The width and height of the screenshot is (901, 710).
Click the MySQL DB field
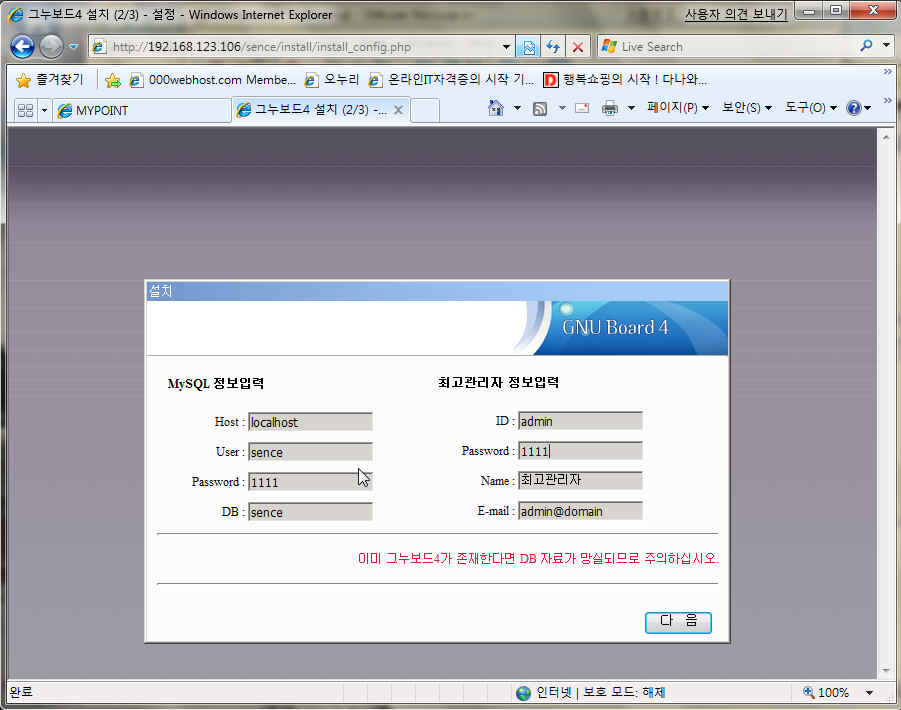310,511
